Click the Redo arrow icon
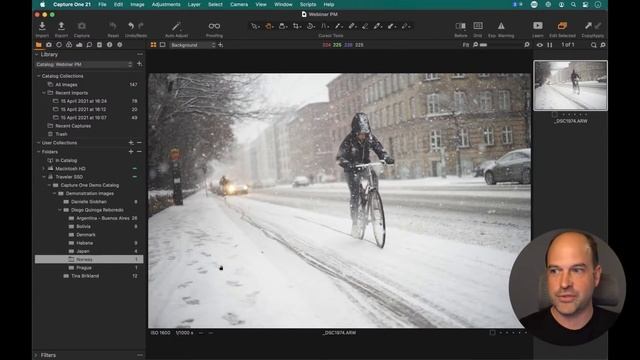 (x=141, y=26)
